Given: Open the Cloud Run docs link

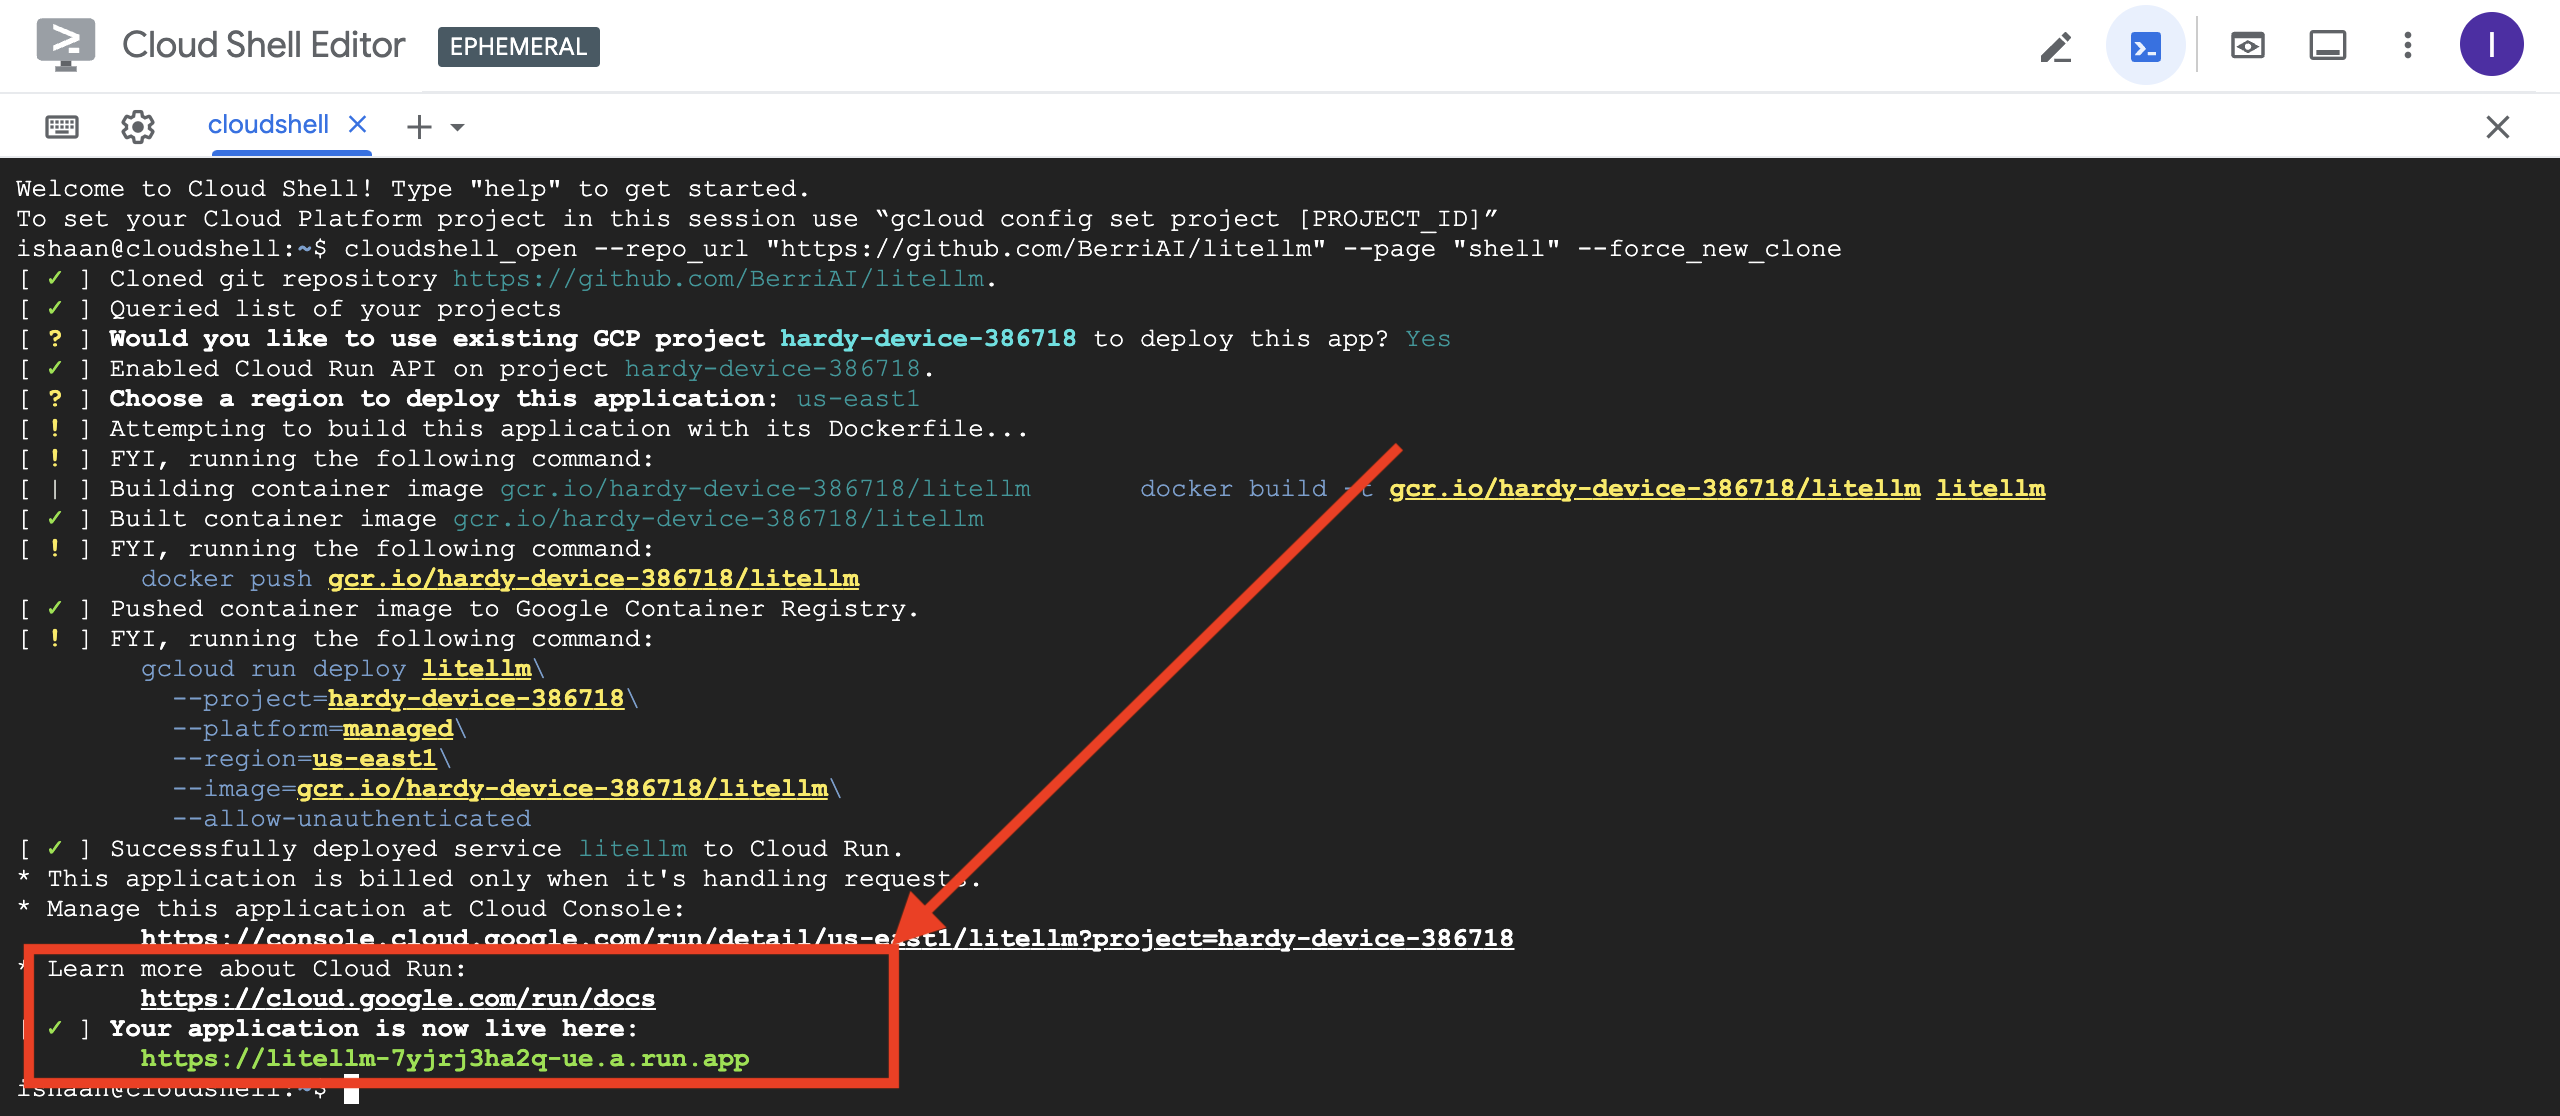Looking at the screenshot, I should [397, 998].
